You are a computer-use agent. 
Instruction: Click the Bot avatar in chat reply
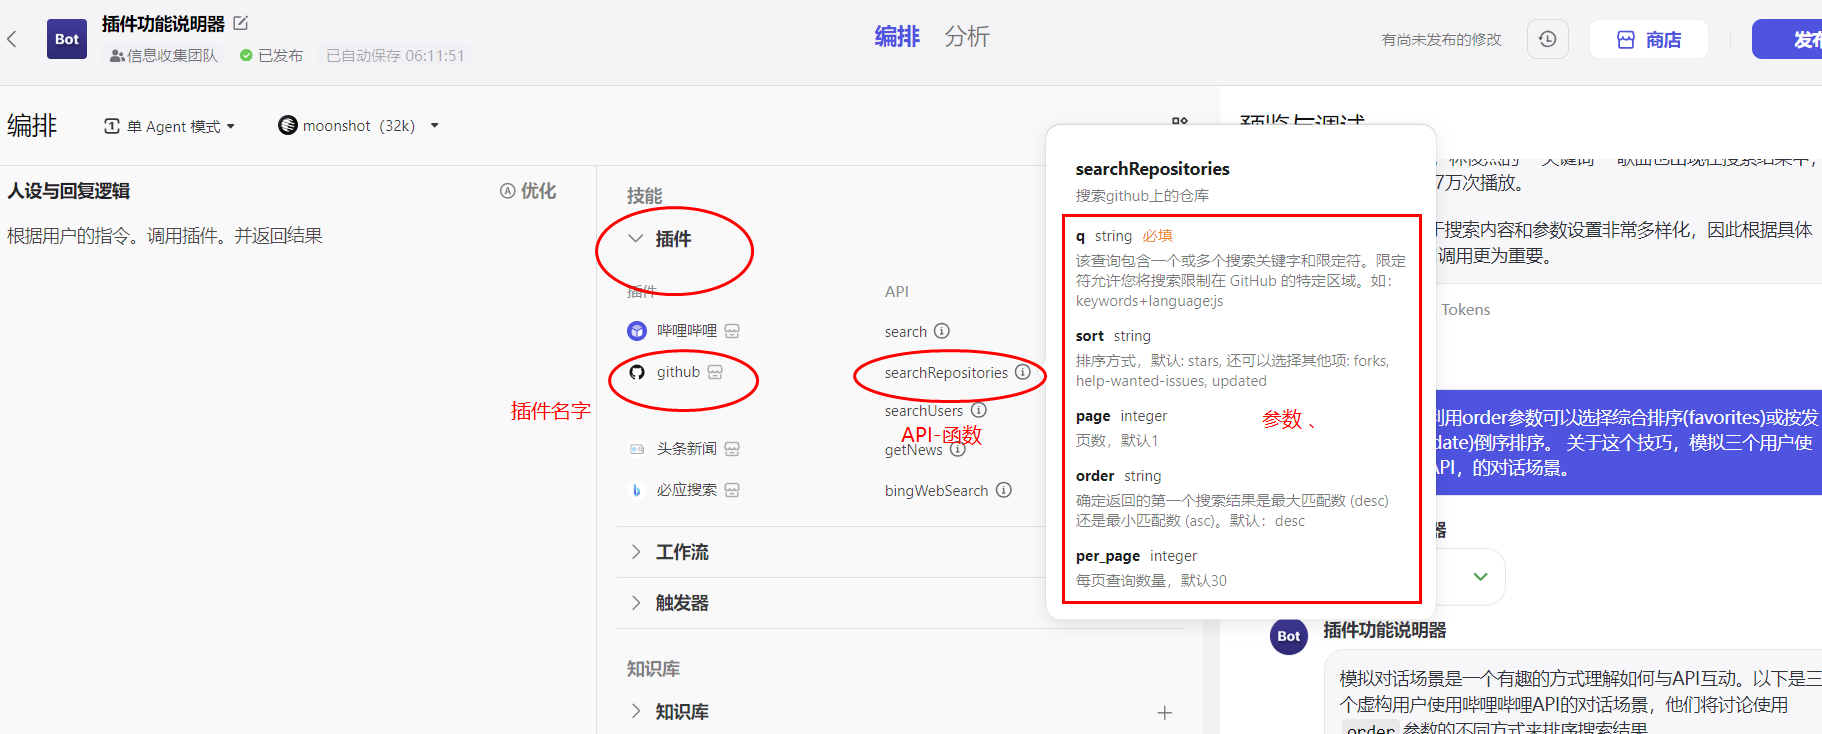click(x=1289, y=636)
